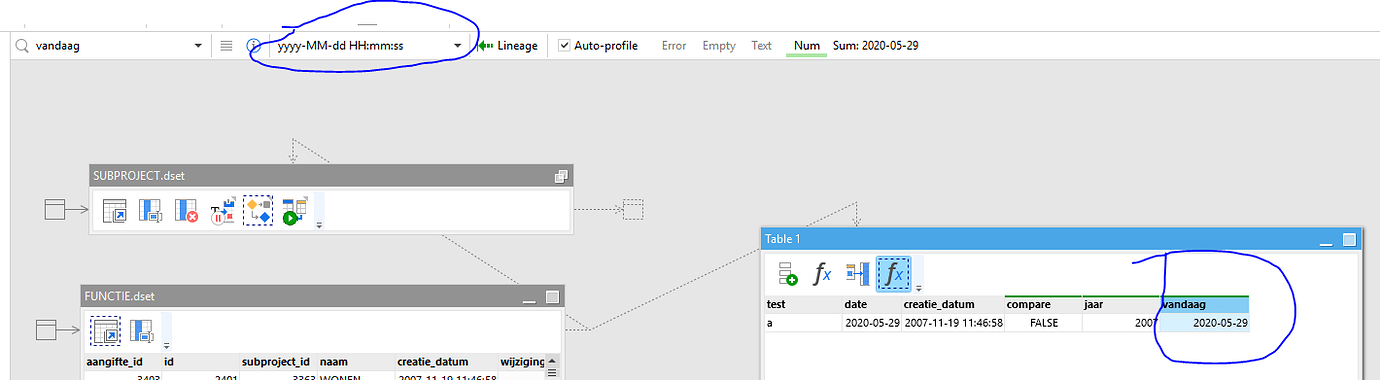Viewport: 1380px width, 380px height.
Task: Click the wijziging column header
Action: 522,362
